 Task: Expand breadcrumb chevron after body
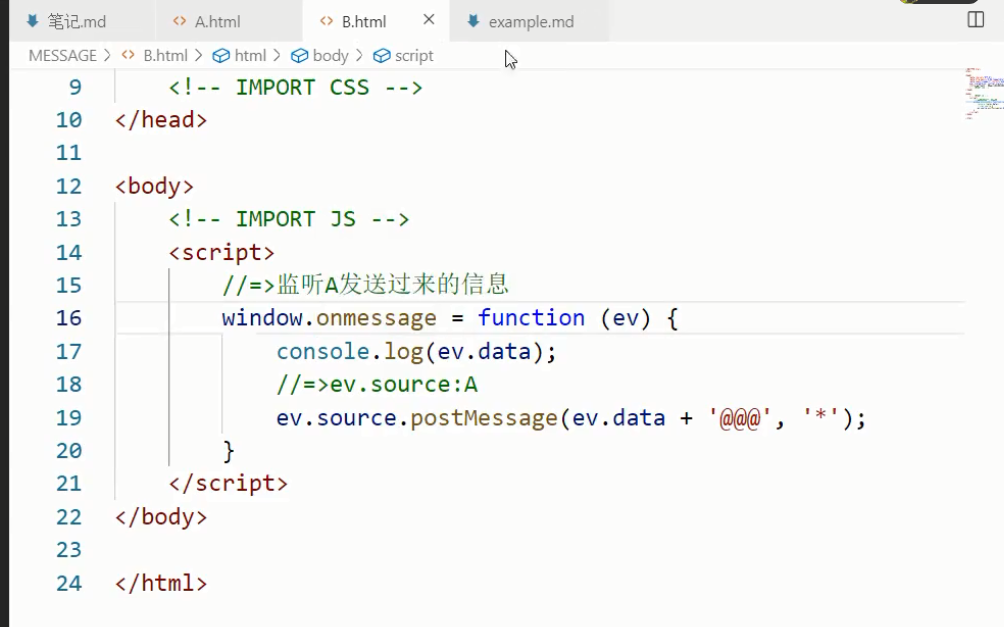coord(359,56)
